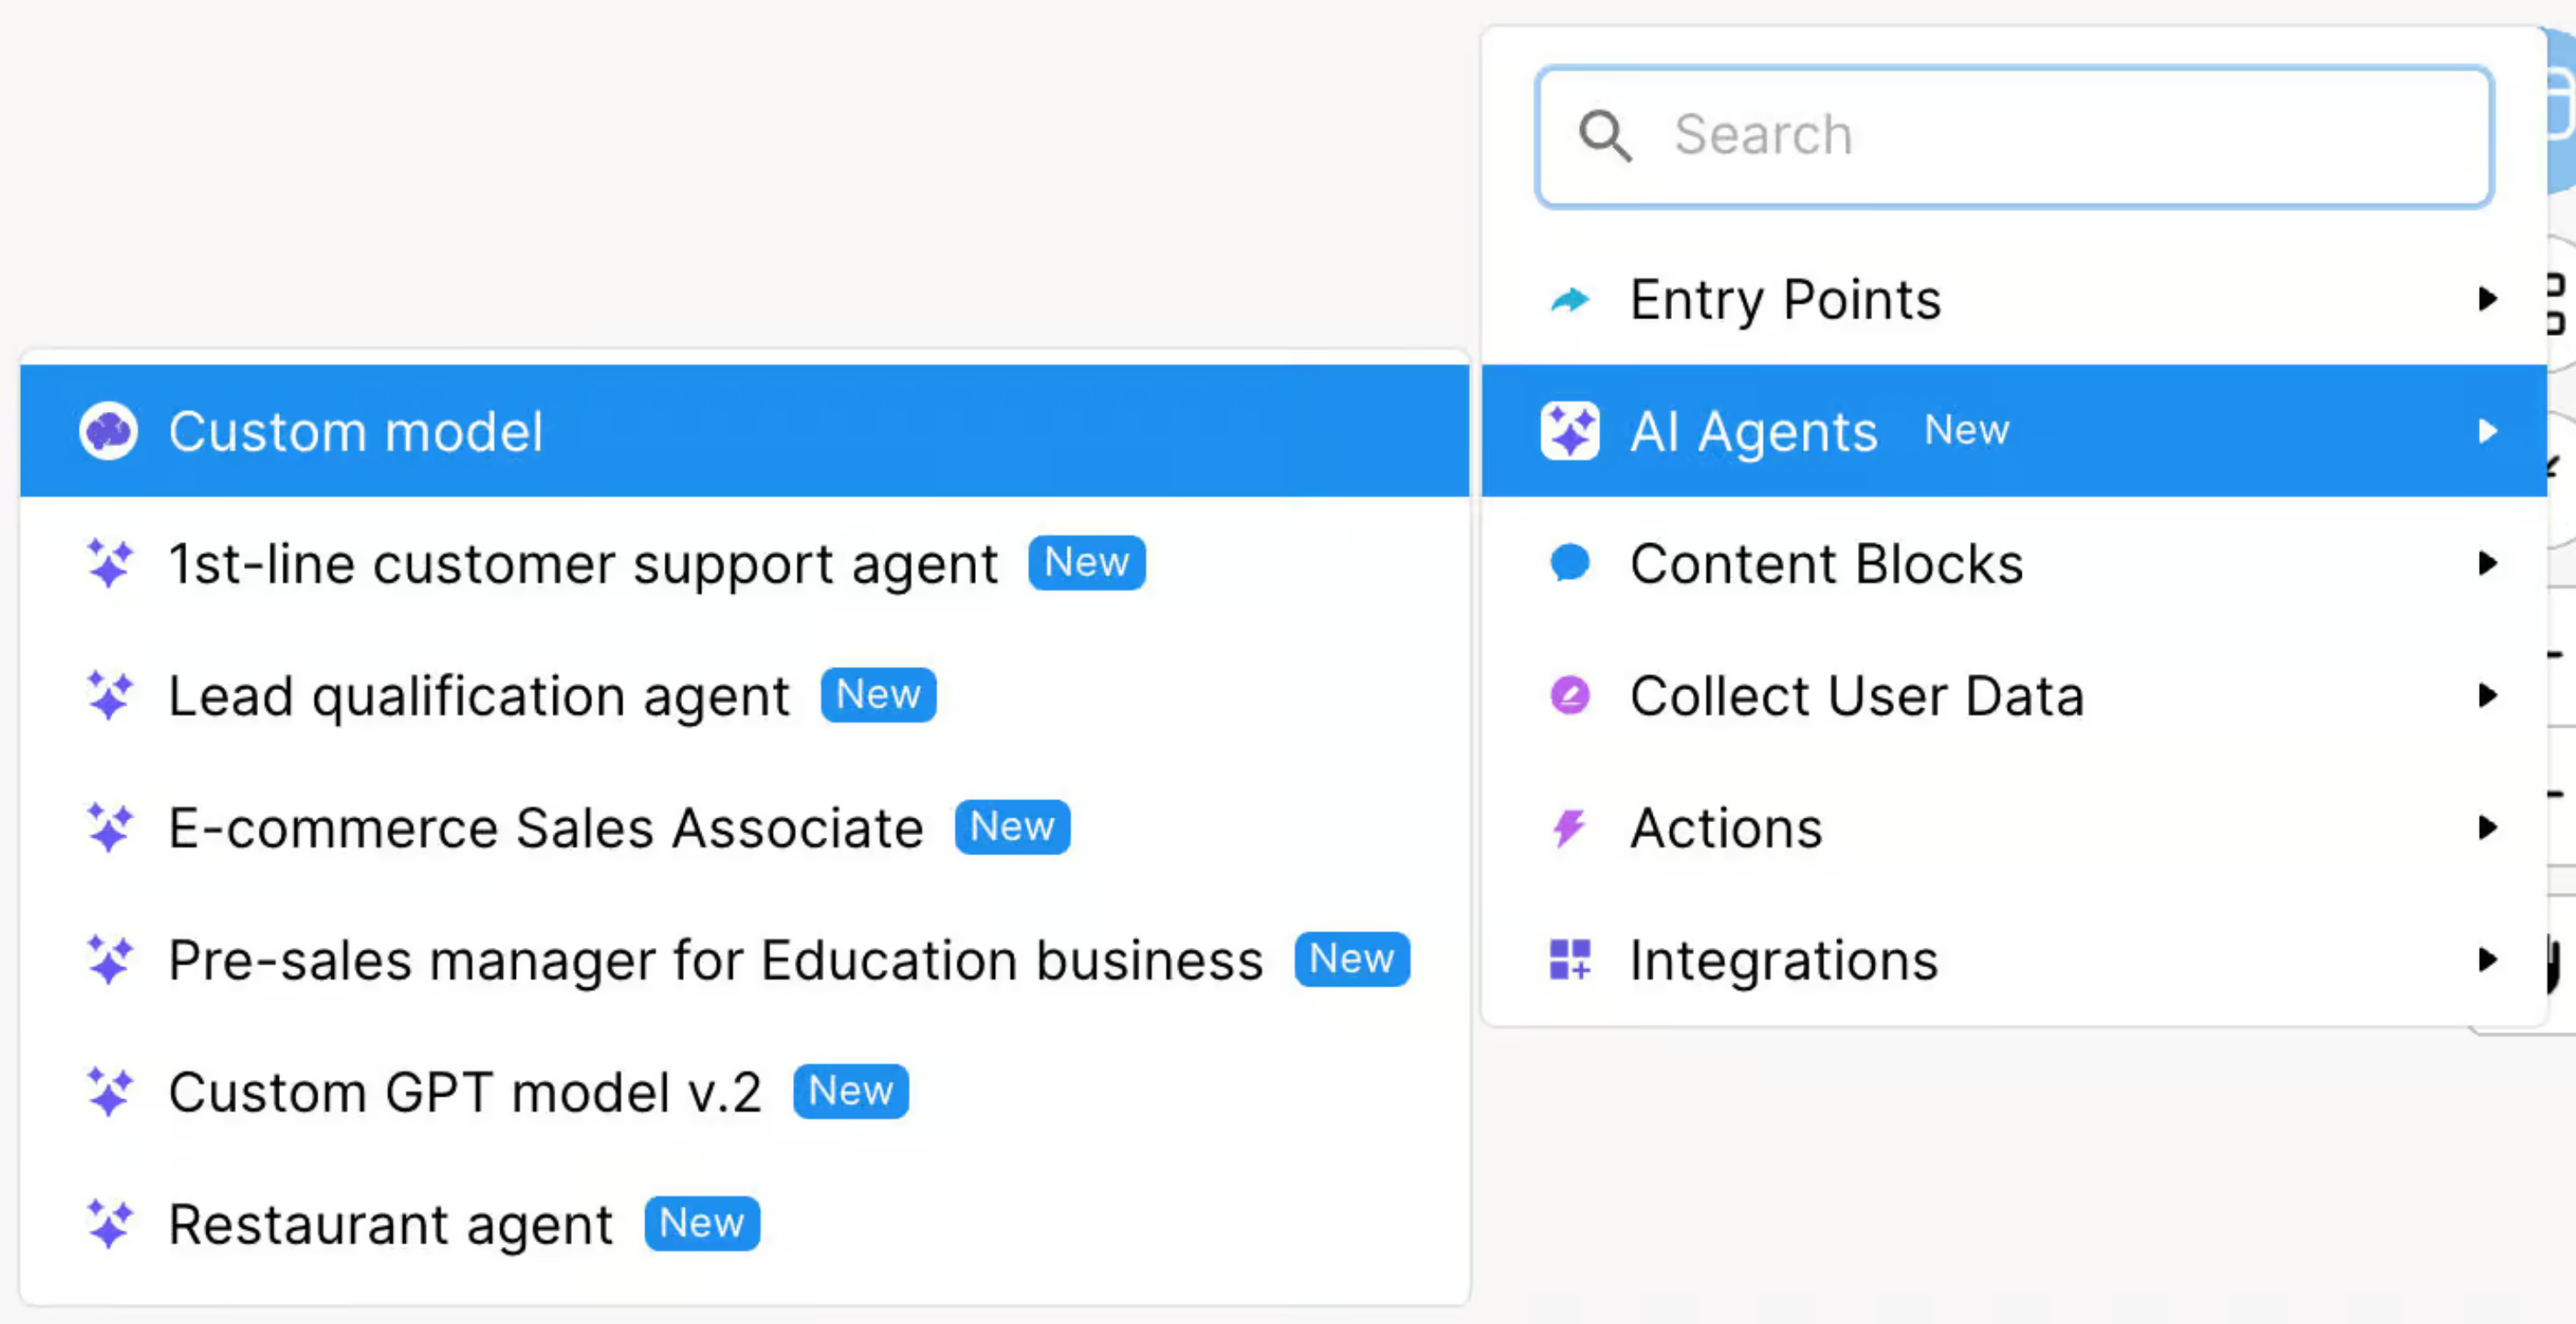Expand the Content Blocks submenu
The height and width of the screenshot is (1324, 2576).
(2489, 563)
